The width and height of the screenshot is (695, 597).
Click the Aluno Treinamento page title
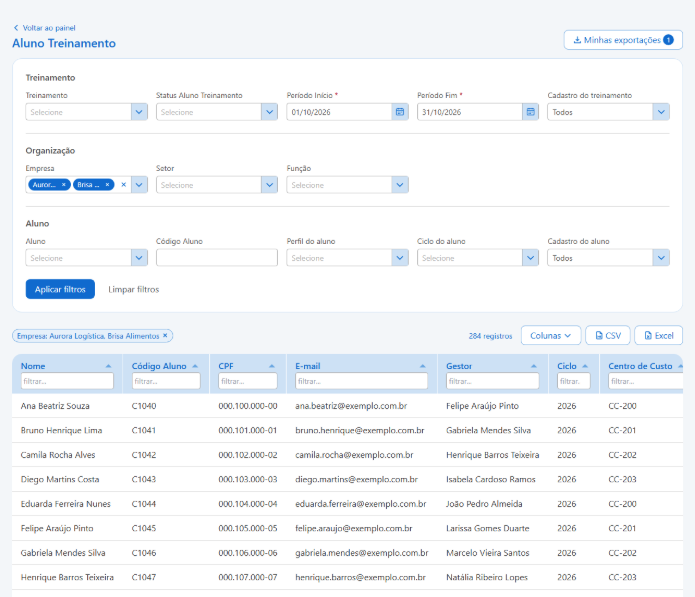point(64,43)
